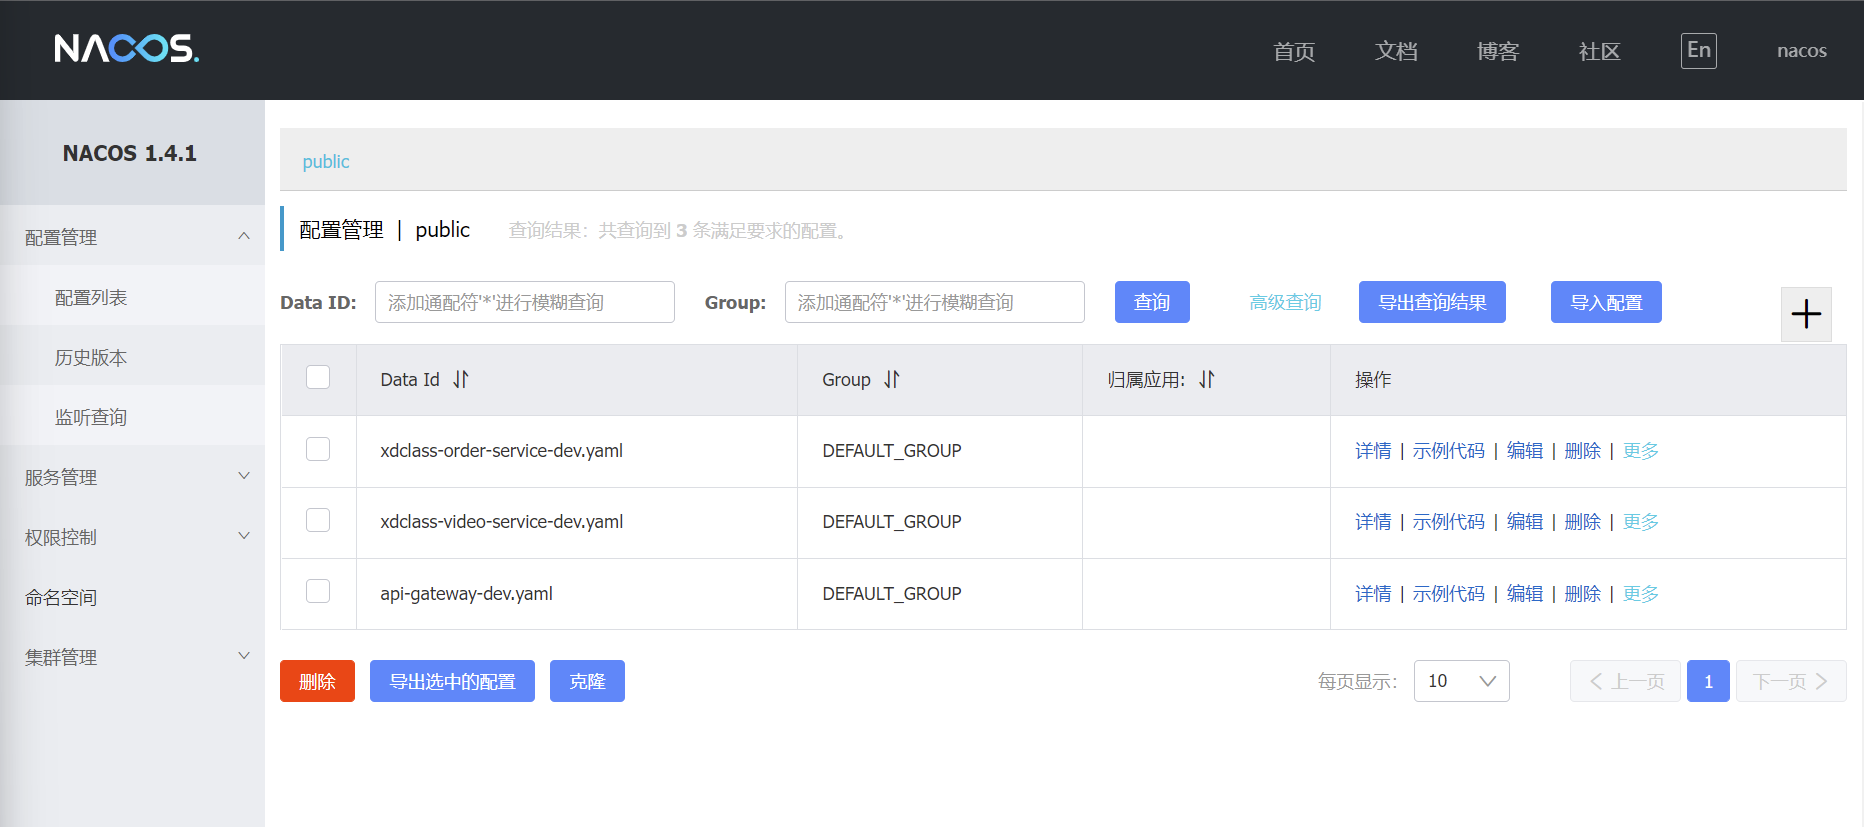1864x827 pixels.
Task: Click the NACOS 1.4.1 version label
Action: tap(130, 153)
